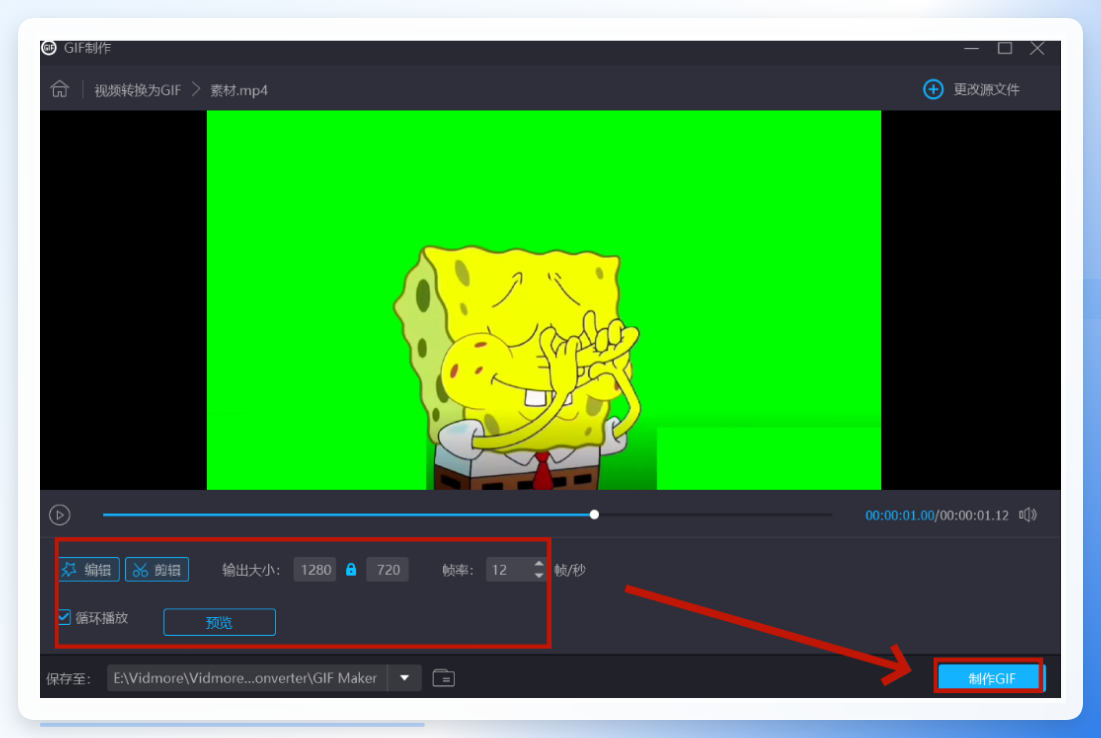The width and height of the screenshot is (1101, 738).
Task: Click the save path field E:\Vidmore
Action: pyautogui.click(x=246, y=678)
